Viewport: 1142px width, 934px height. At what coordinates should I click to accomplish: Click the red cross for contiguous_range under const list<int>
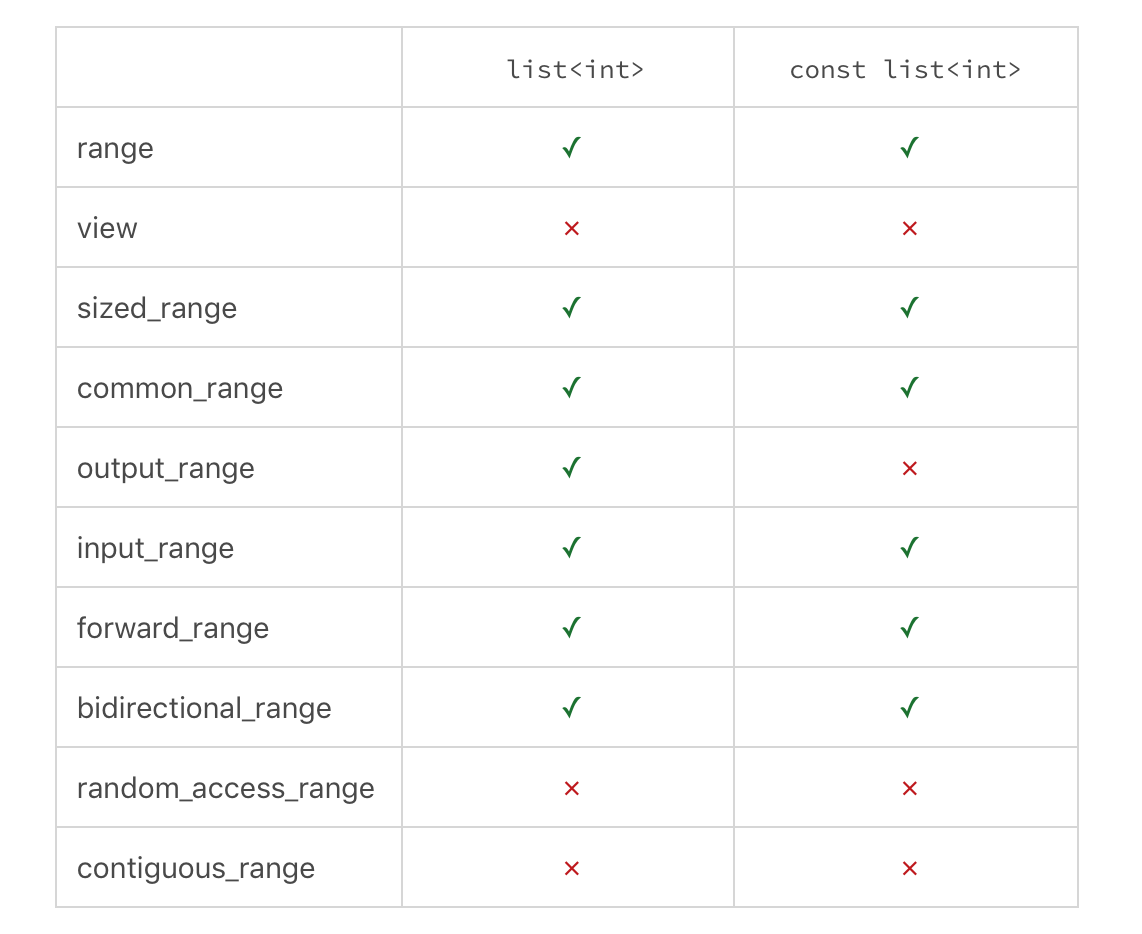pos(910,868)
